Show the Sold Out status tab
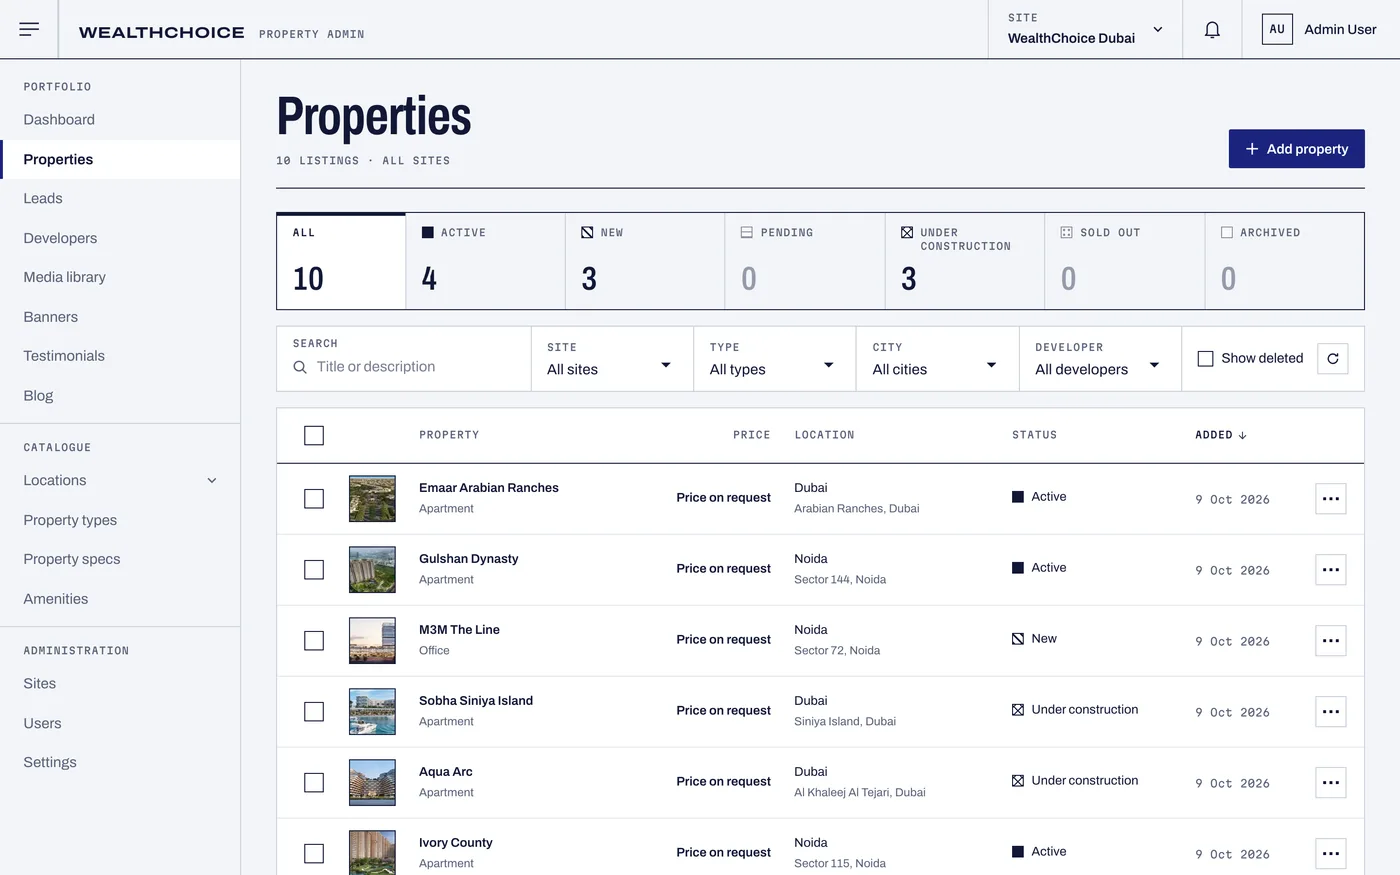Viewport: 1400px width, 875px height. click(x=1125, y=261)
